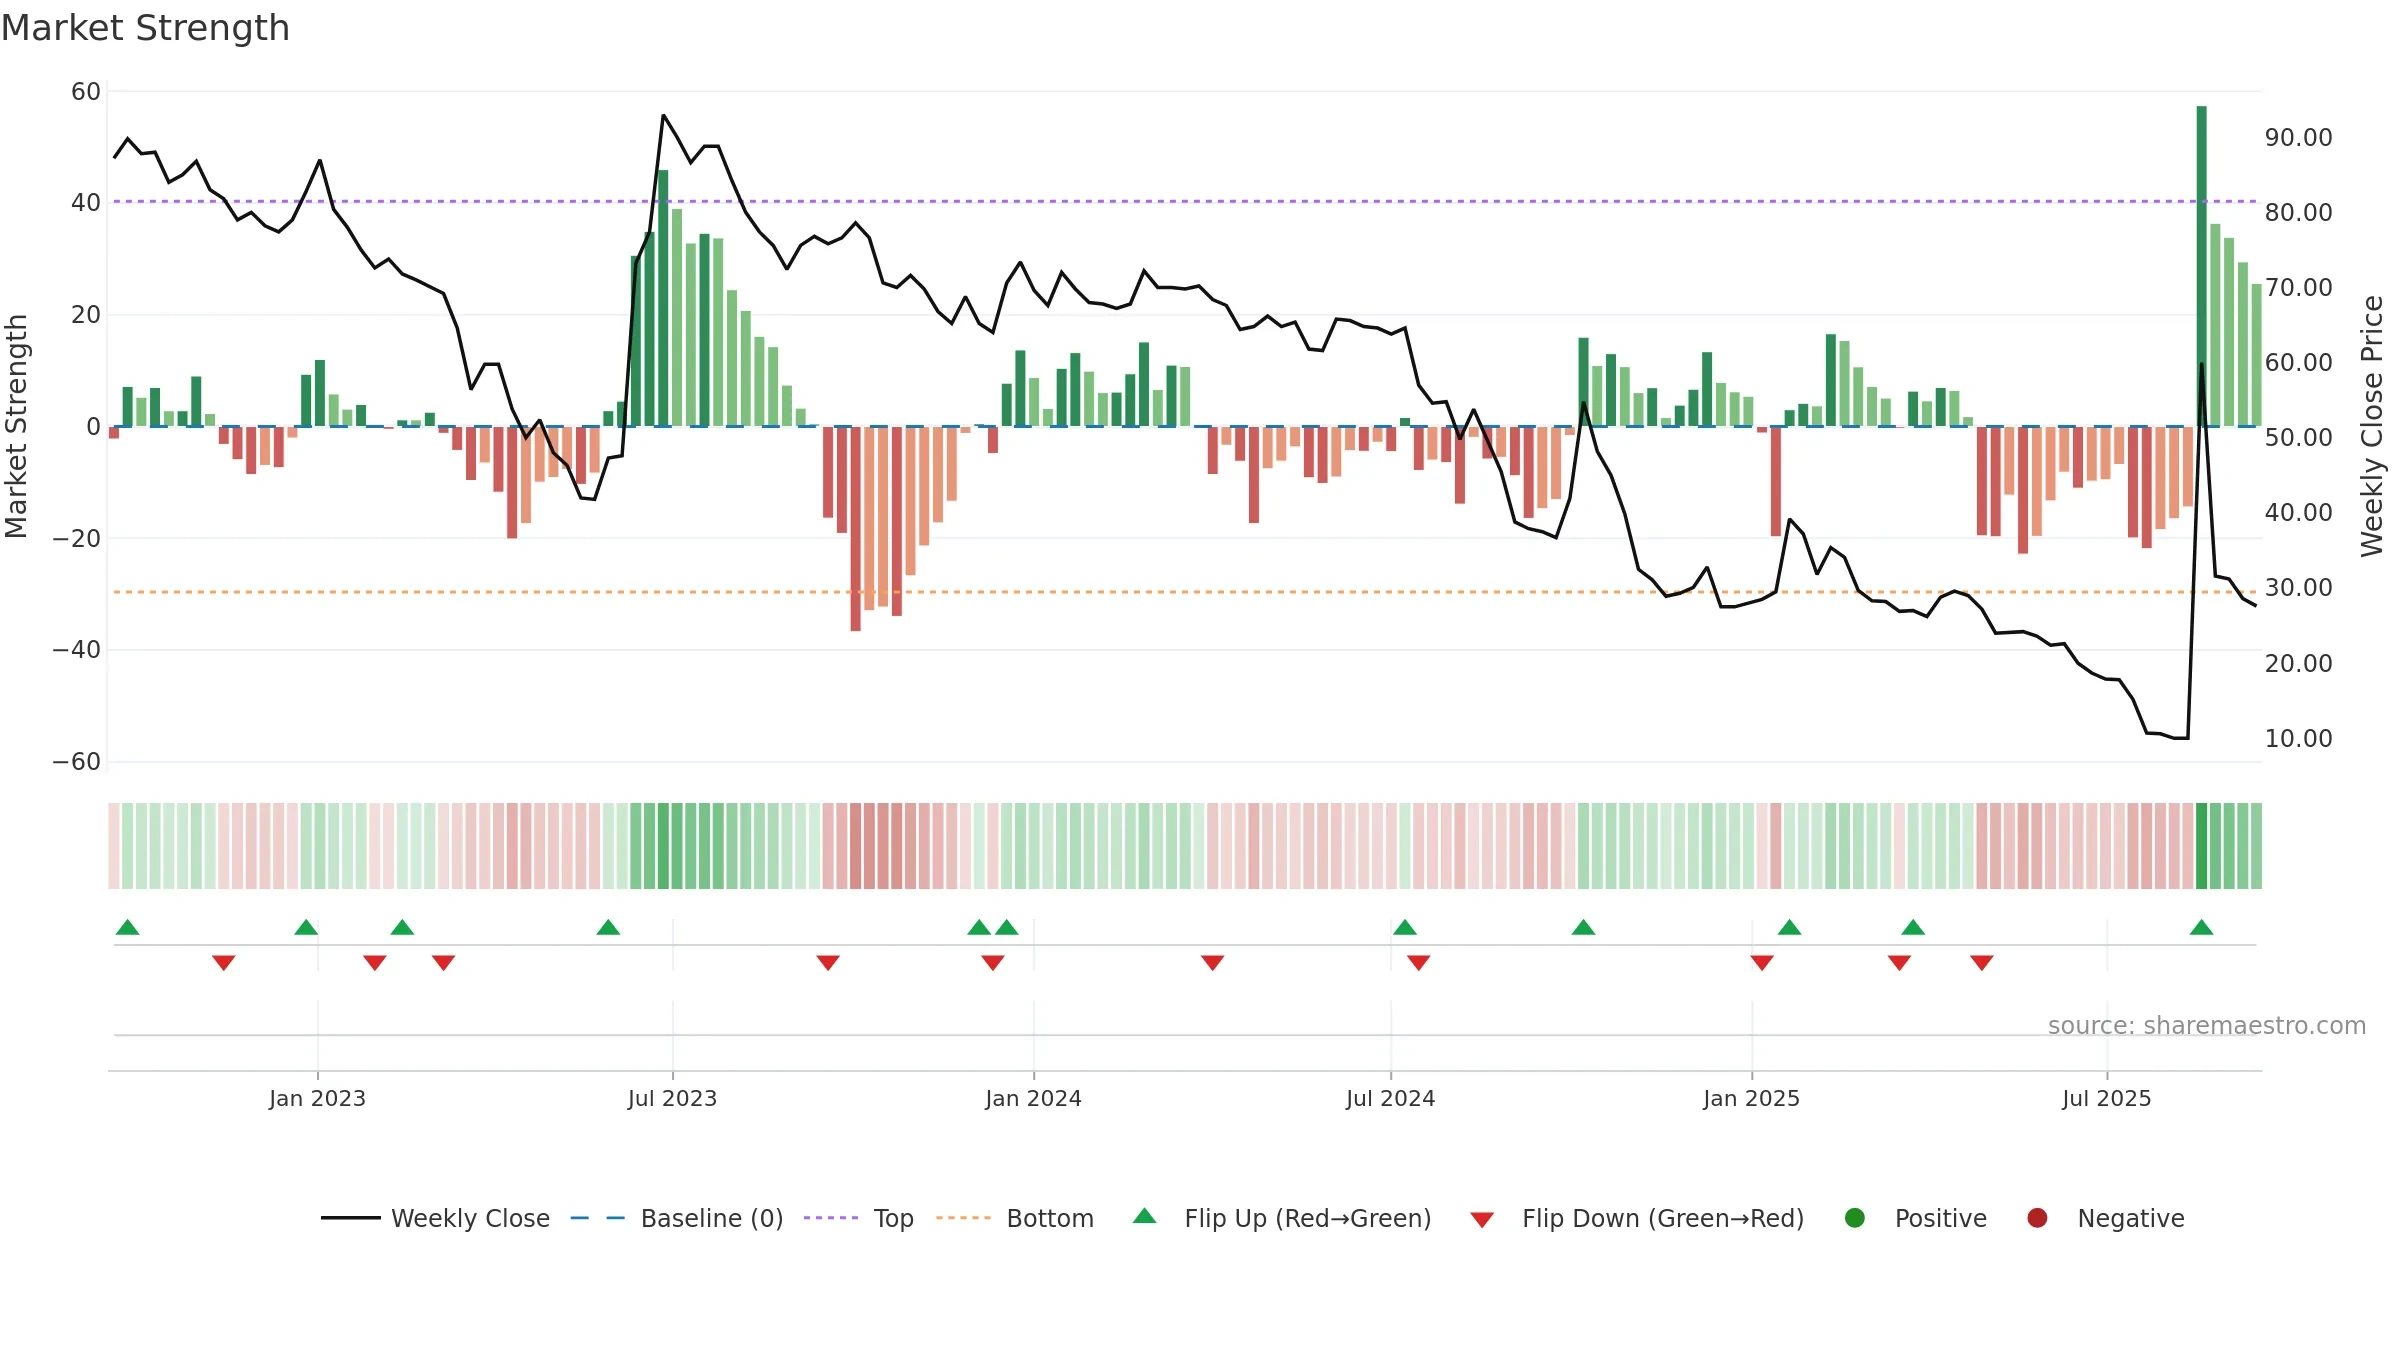Click the tallest green bar near Jul 2023
Viewport: 2400px width, 1350px height.
(663, 298)
